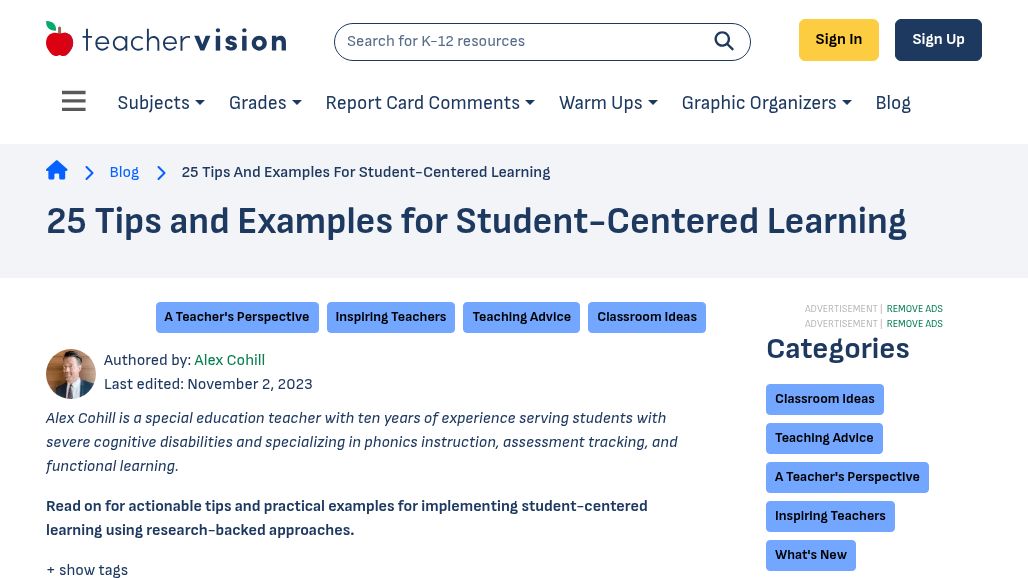Viewport: 1028px width, 578px height.
Task: Click the 'What's New' category tag
Action: point(810,555)
